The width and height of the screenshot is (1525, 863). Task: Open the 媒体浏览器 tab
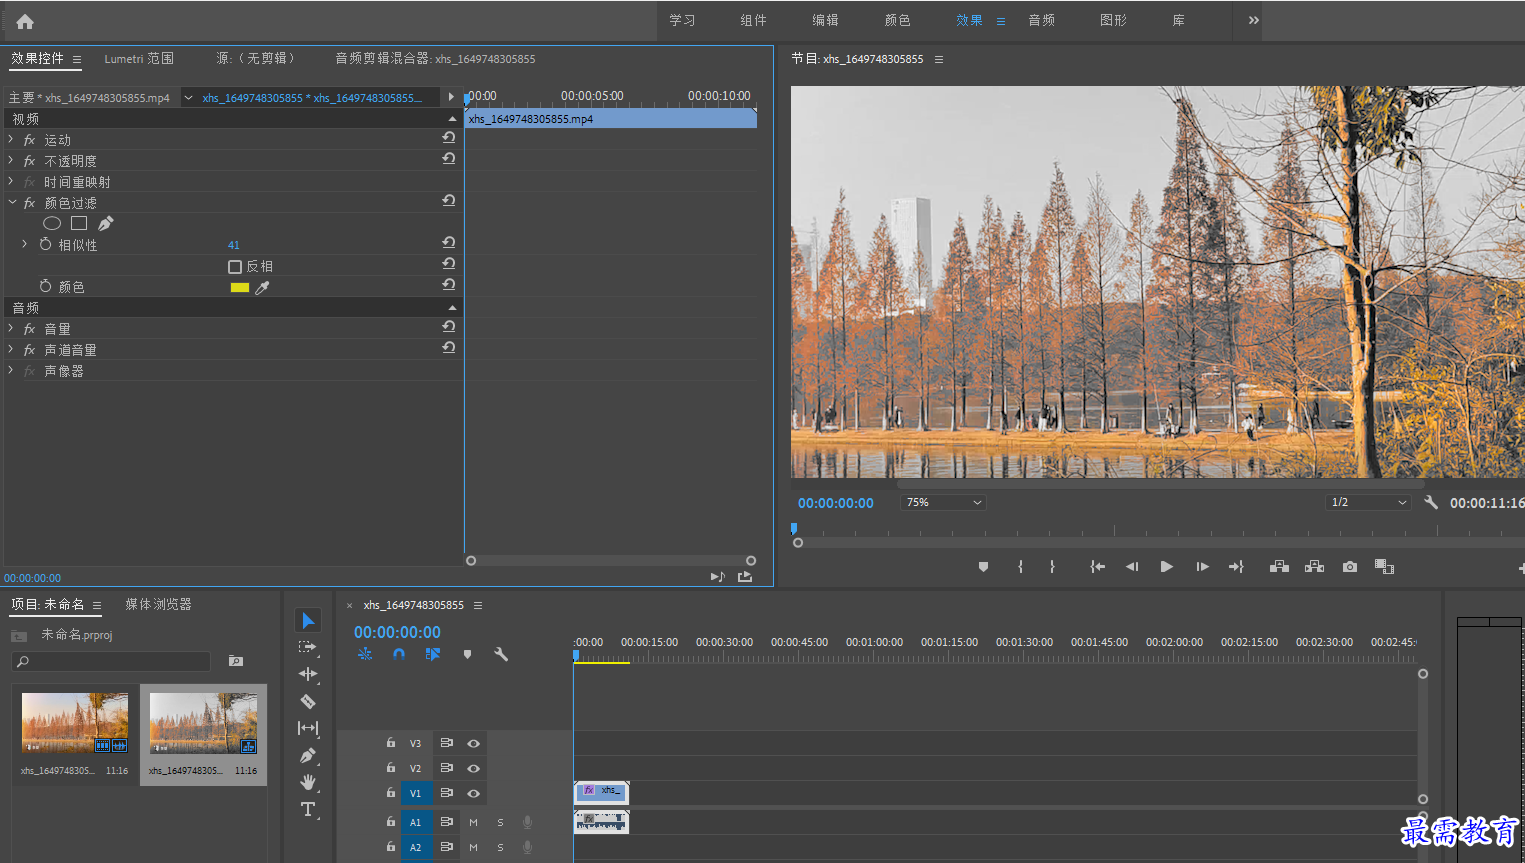(x=158, y=604)
